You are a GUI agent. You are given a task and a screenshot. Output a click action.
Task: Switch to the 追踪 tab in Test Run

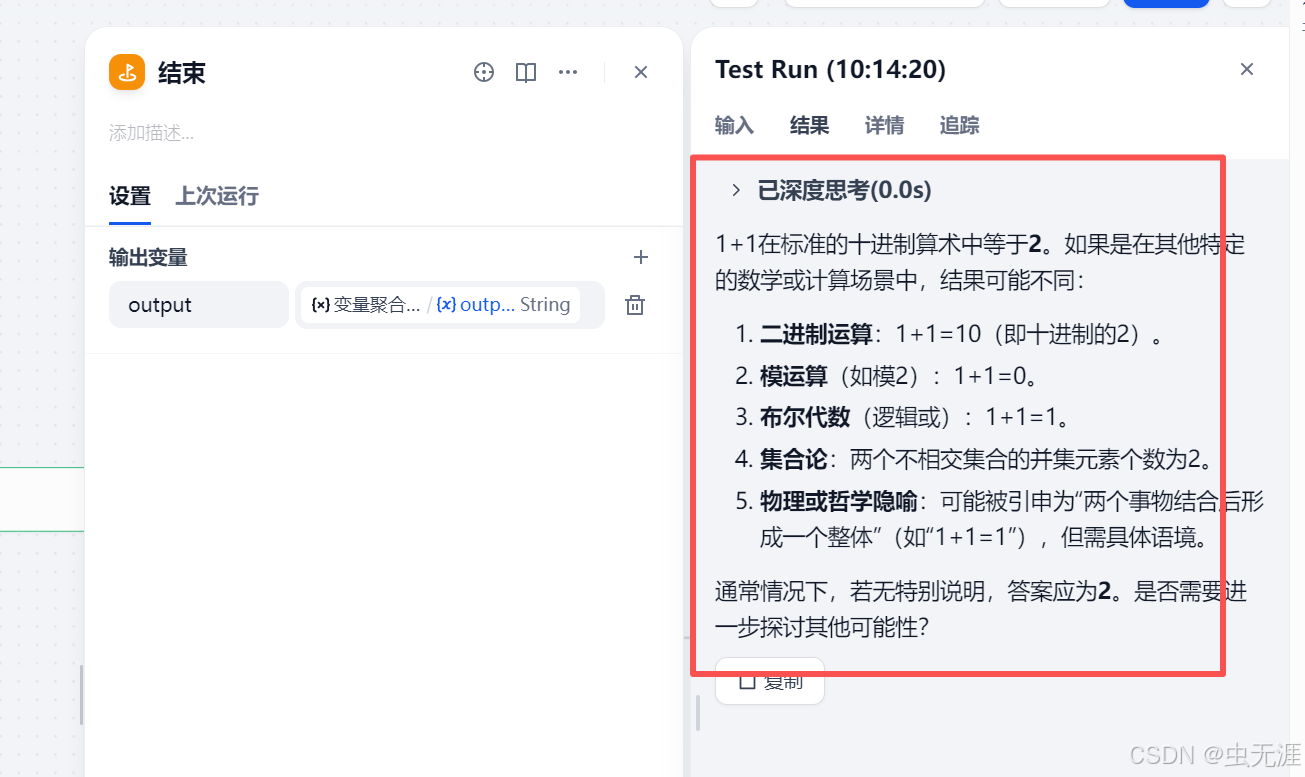[x=958, y=125]
